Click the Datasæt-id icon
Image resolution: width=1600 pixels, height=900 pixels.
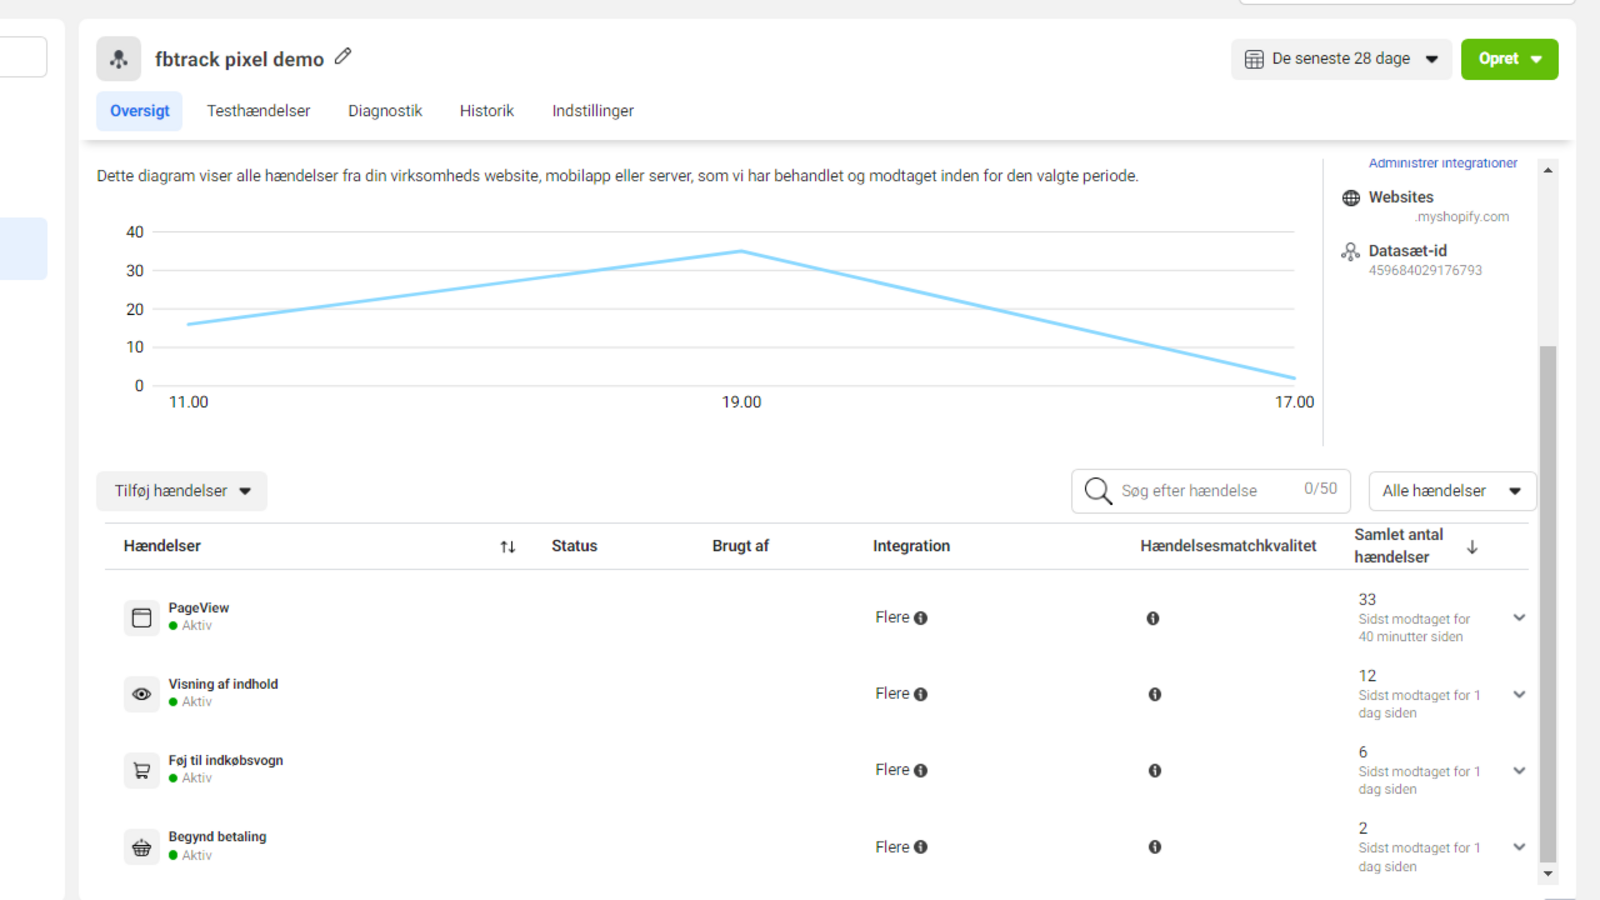pyautogui.click(x=1351, y=251)
